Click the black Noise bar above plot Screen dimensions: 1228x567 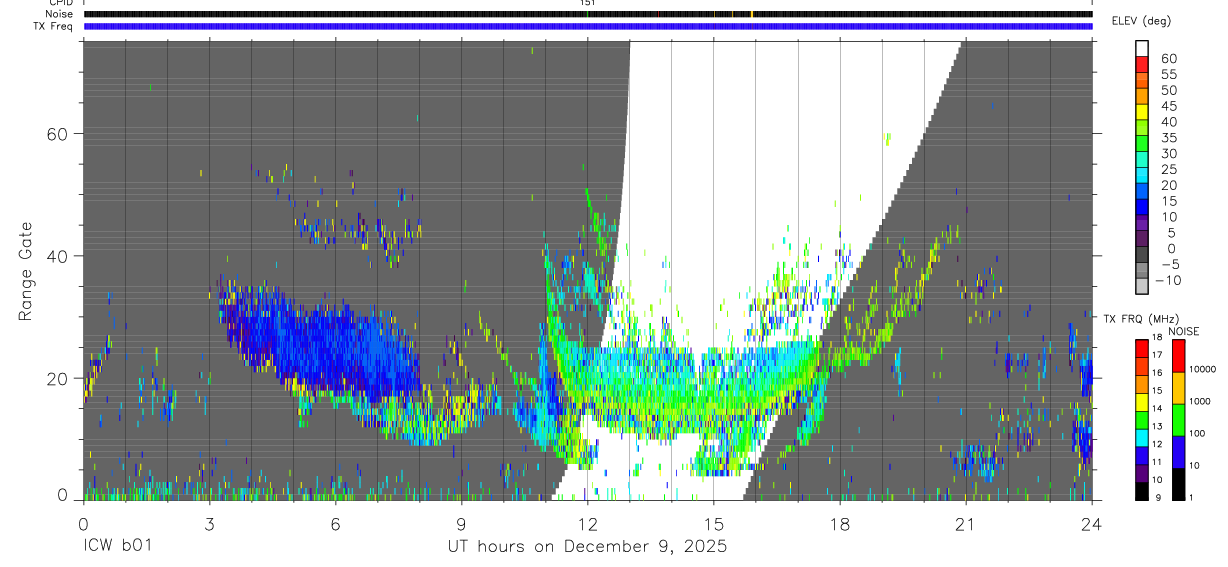(588, 14)
